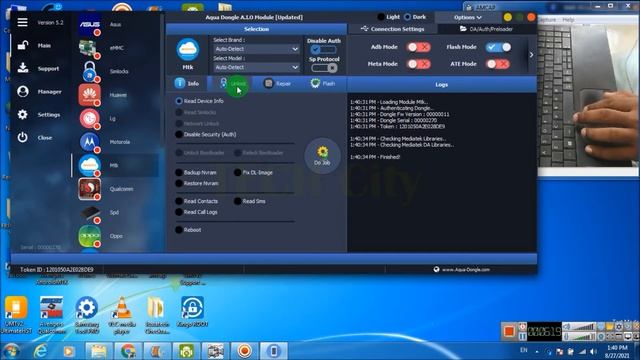The width and height of the screenshot is (640, 360).
Task: Select the Mtk cloud icon in list
Action: click(89, 165)
